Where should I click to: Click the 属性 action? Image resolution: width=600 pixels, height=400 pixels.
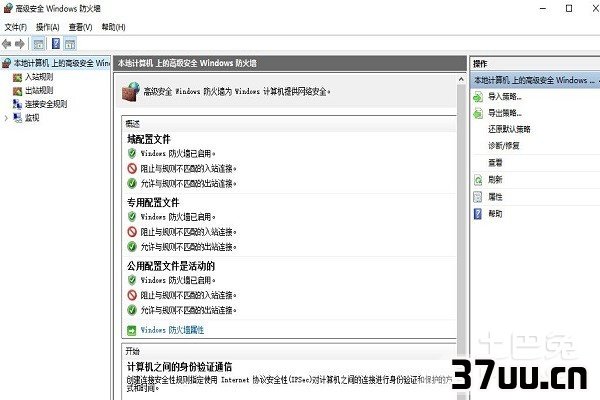(495, 197)
